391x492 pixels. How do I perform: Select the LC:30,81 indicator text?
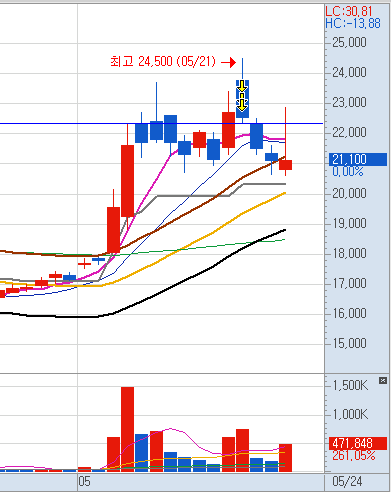coord(349,11)
